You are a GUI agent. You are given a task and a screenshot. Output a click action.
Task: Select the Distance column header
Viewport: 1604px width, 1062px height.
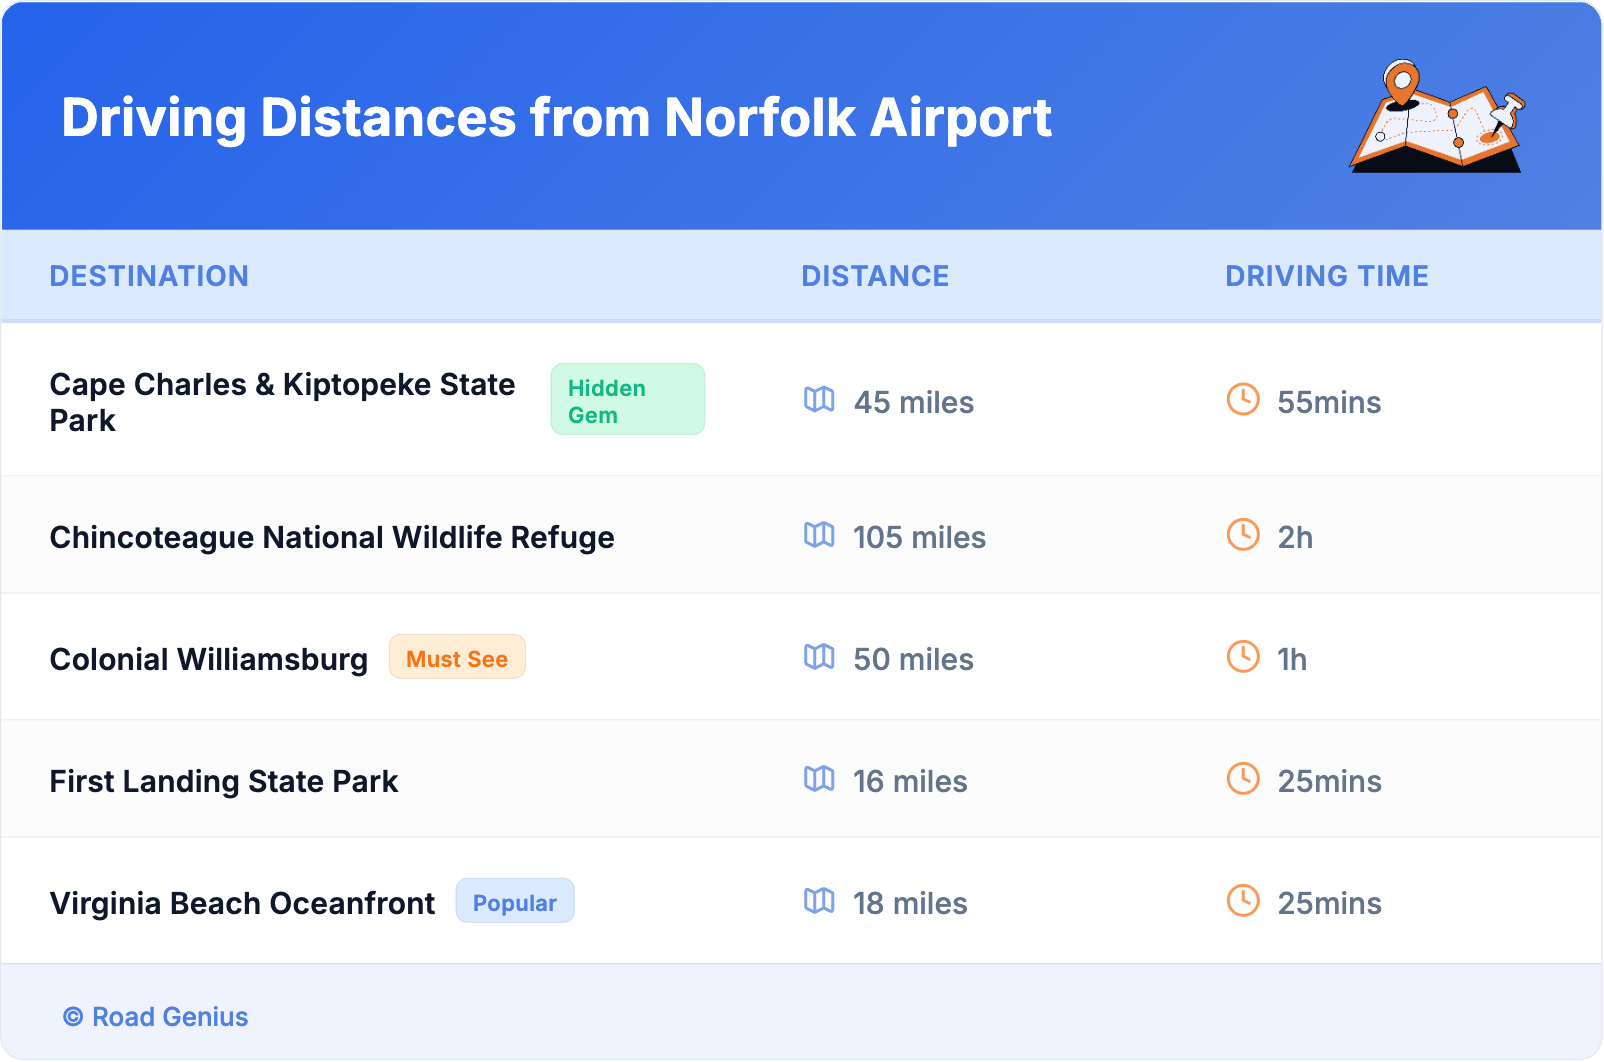[x=875, y=276]
